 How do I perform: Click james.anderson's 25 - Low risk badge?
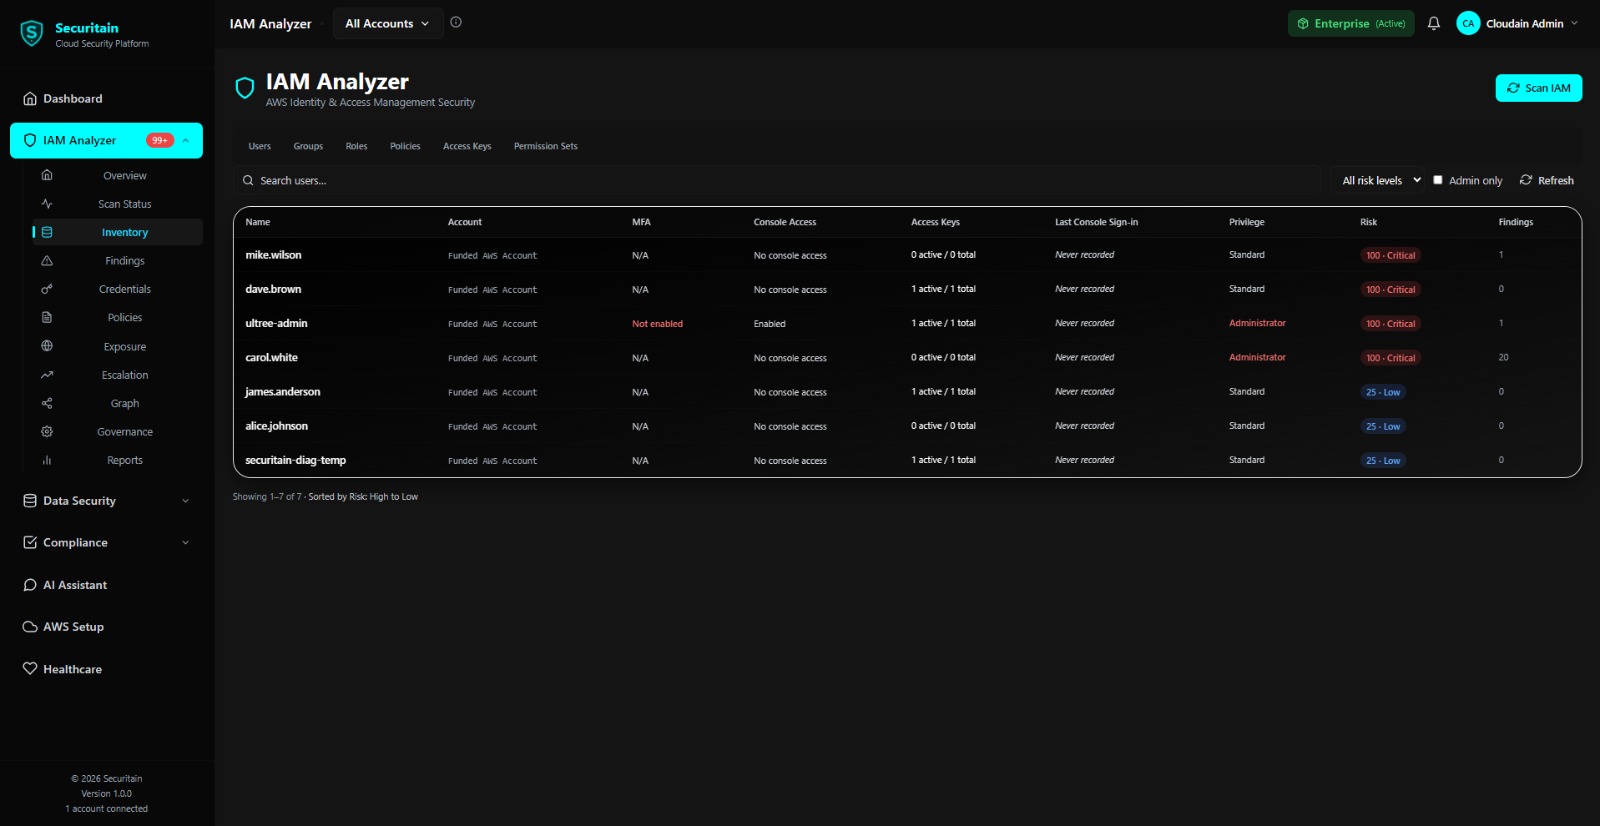(x=1383, y=392)
